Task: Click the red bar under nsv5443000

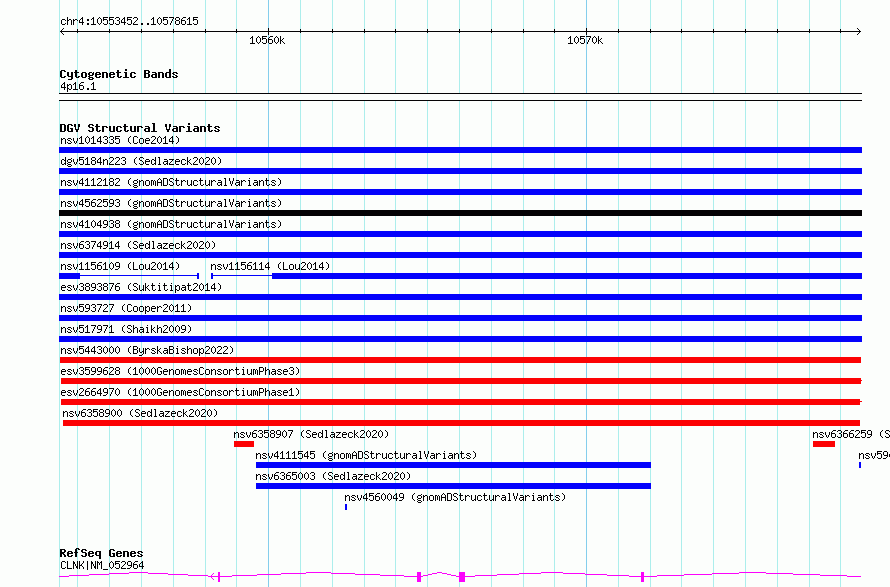Action: [x=460, y=360]
